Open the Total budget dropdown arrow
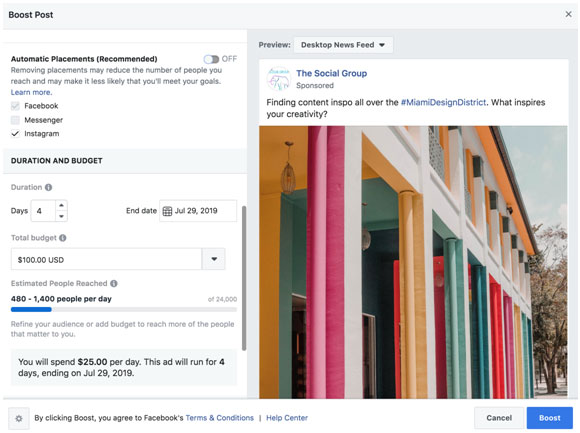Screen dimensions: 580x433 (214, 259)
